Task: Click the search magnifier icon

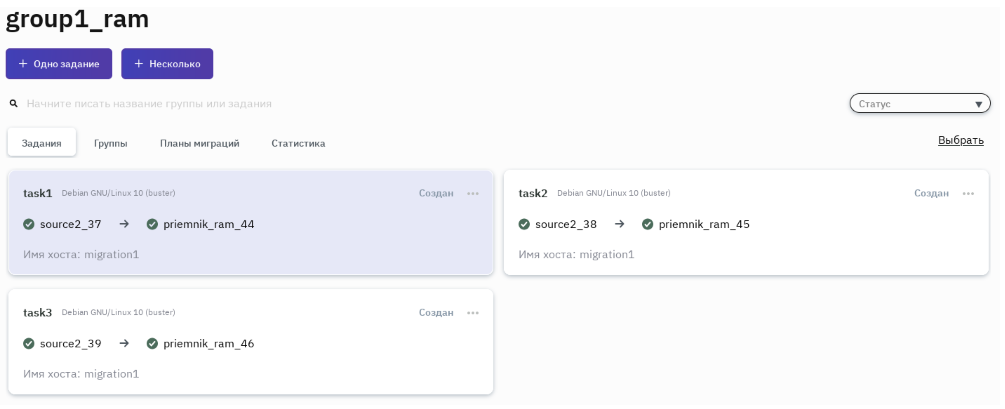Action: click(x=14, y=103)
